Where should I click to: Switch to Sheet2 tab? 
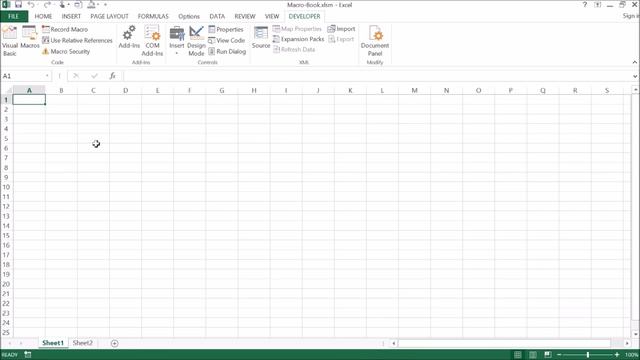click(x=83, y=343)
